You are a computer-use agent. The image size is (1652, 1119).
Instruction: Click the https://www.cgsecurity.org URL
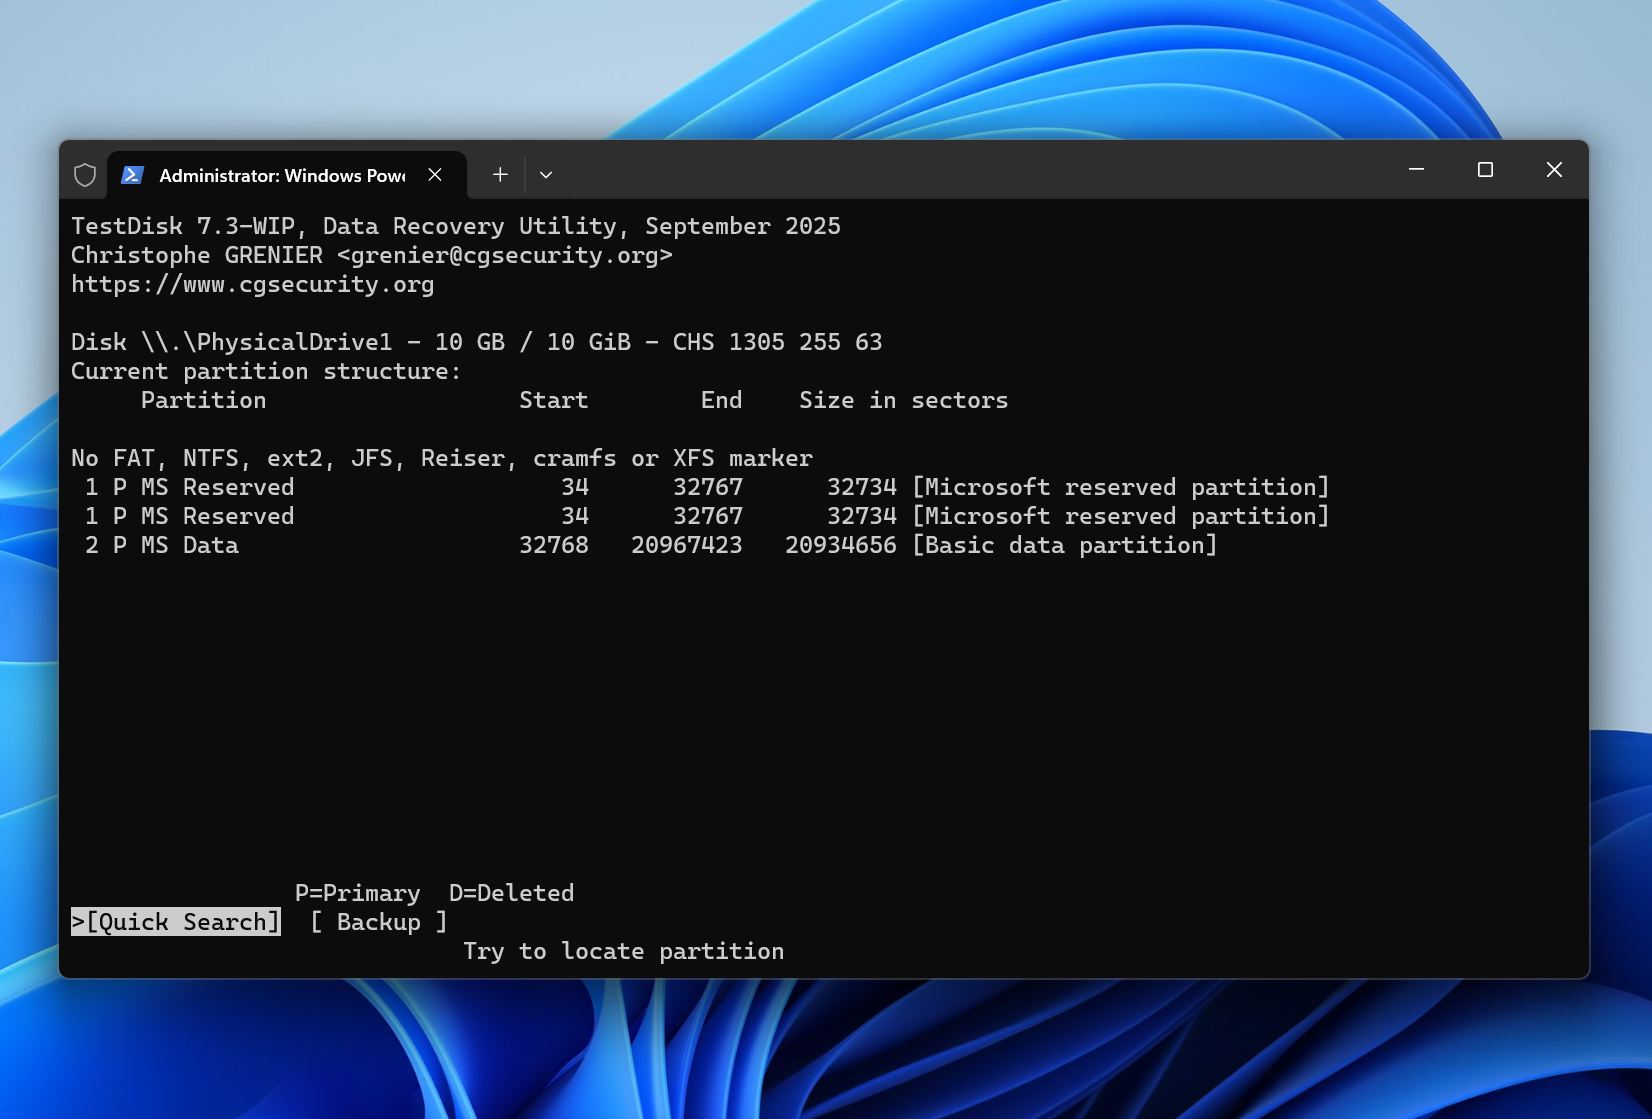[x=253, y=284]
